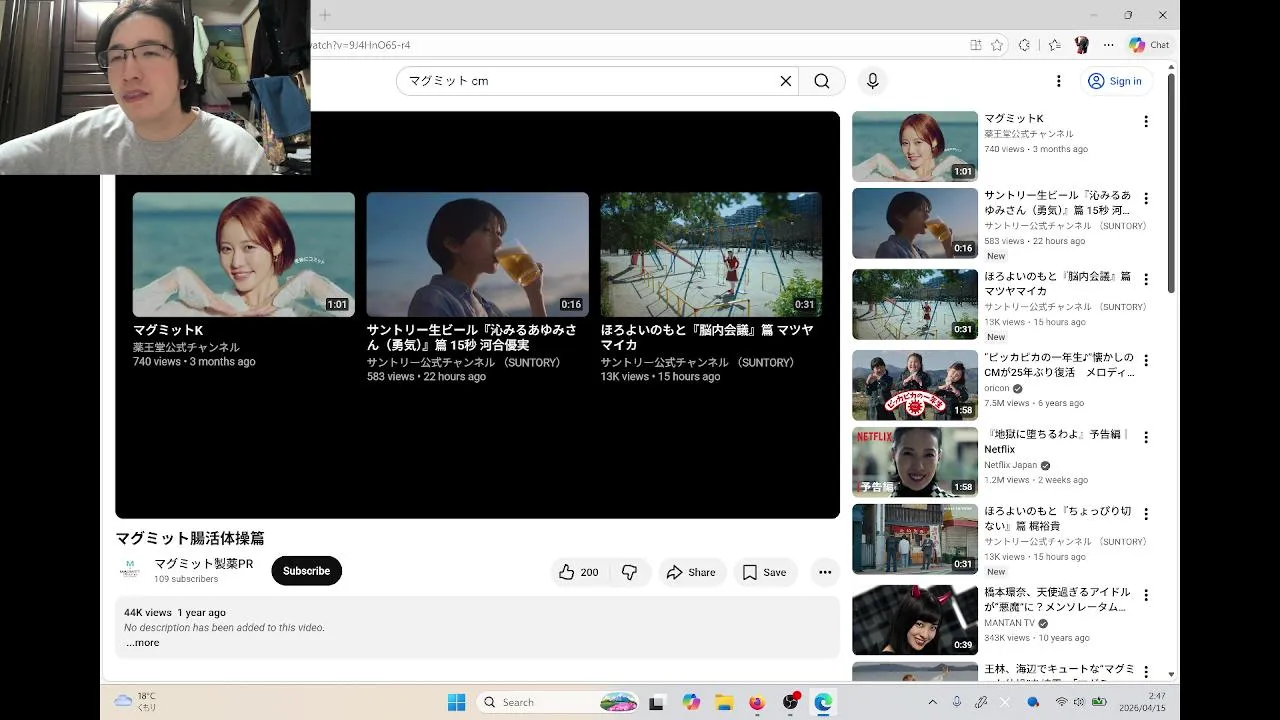Open 橋本環奈 MANTAN TV video thumbnail
Viewport: 1280px width, 720px height.
tap(915, 620)
